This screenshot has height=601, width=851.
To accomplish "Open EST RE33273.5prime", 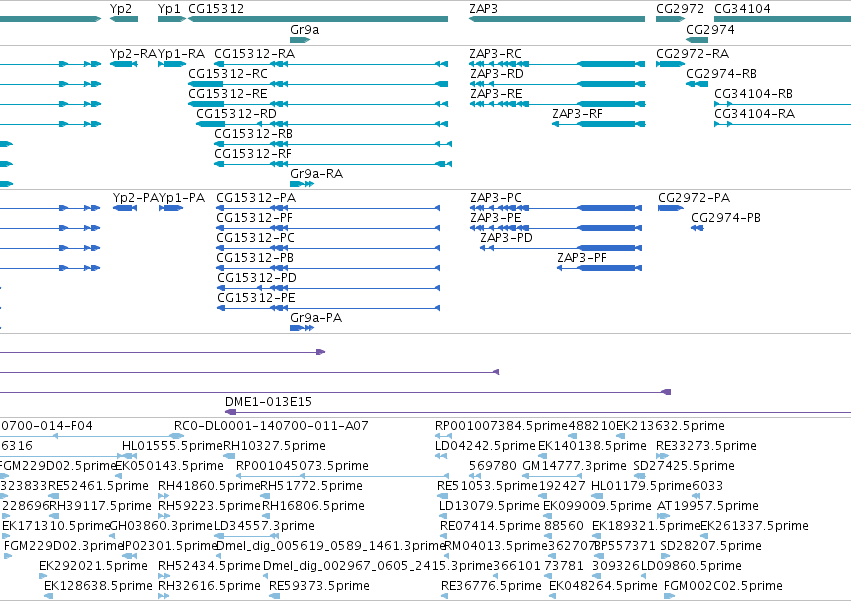I will tap(706, 446).
